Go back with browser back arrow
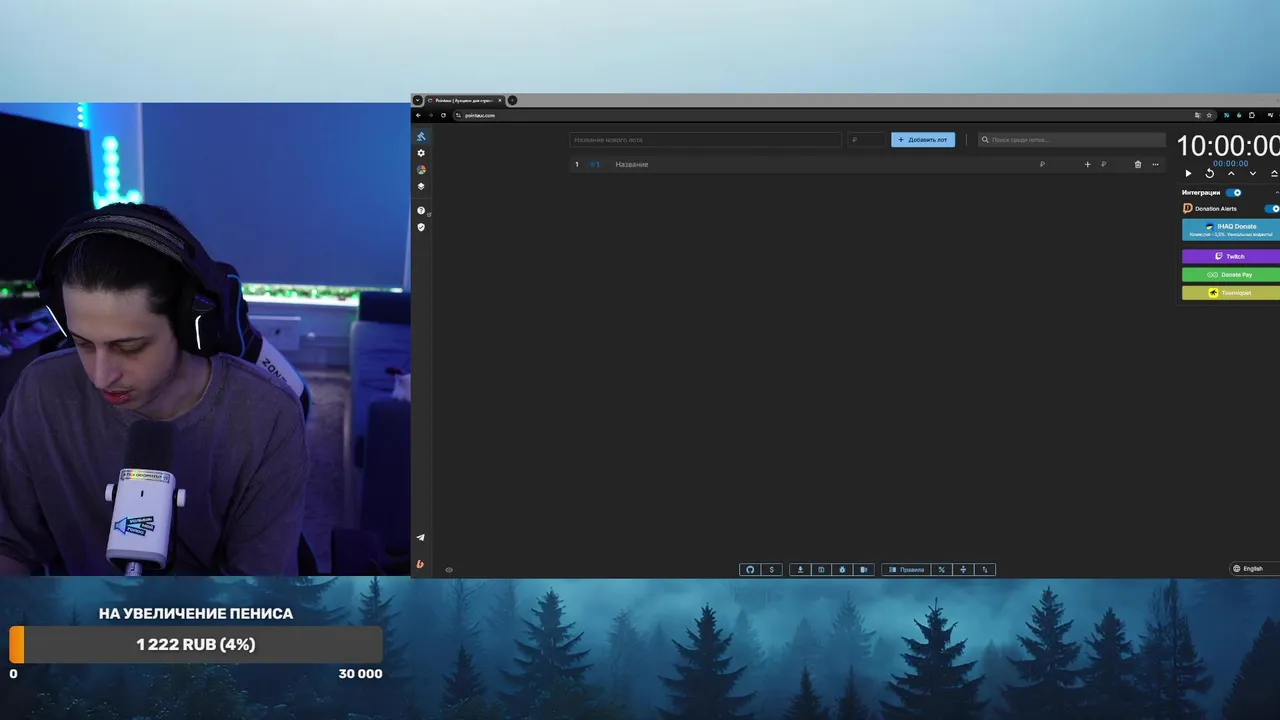The width and height of the screenshot is (1280, 720). [419, 115]
